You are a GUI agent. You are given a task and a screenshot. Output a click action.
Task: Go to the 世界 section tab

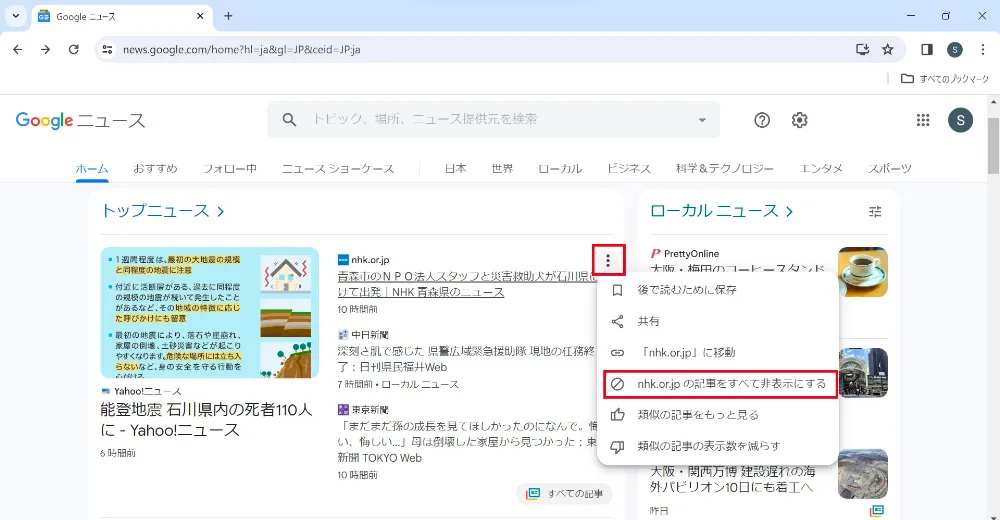(502, 168)
